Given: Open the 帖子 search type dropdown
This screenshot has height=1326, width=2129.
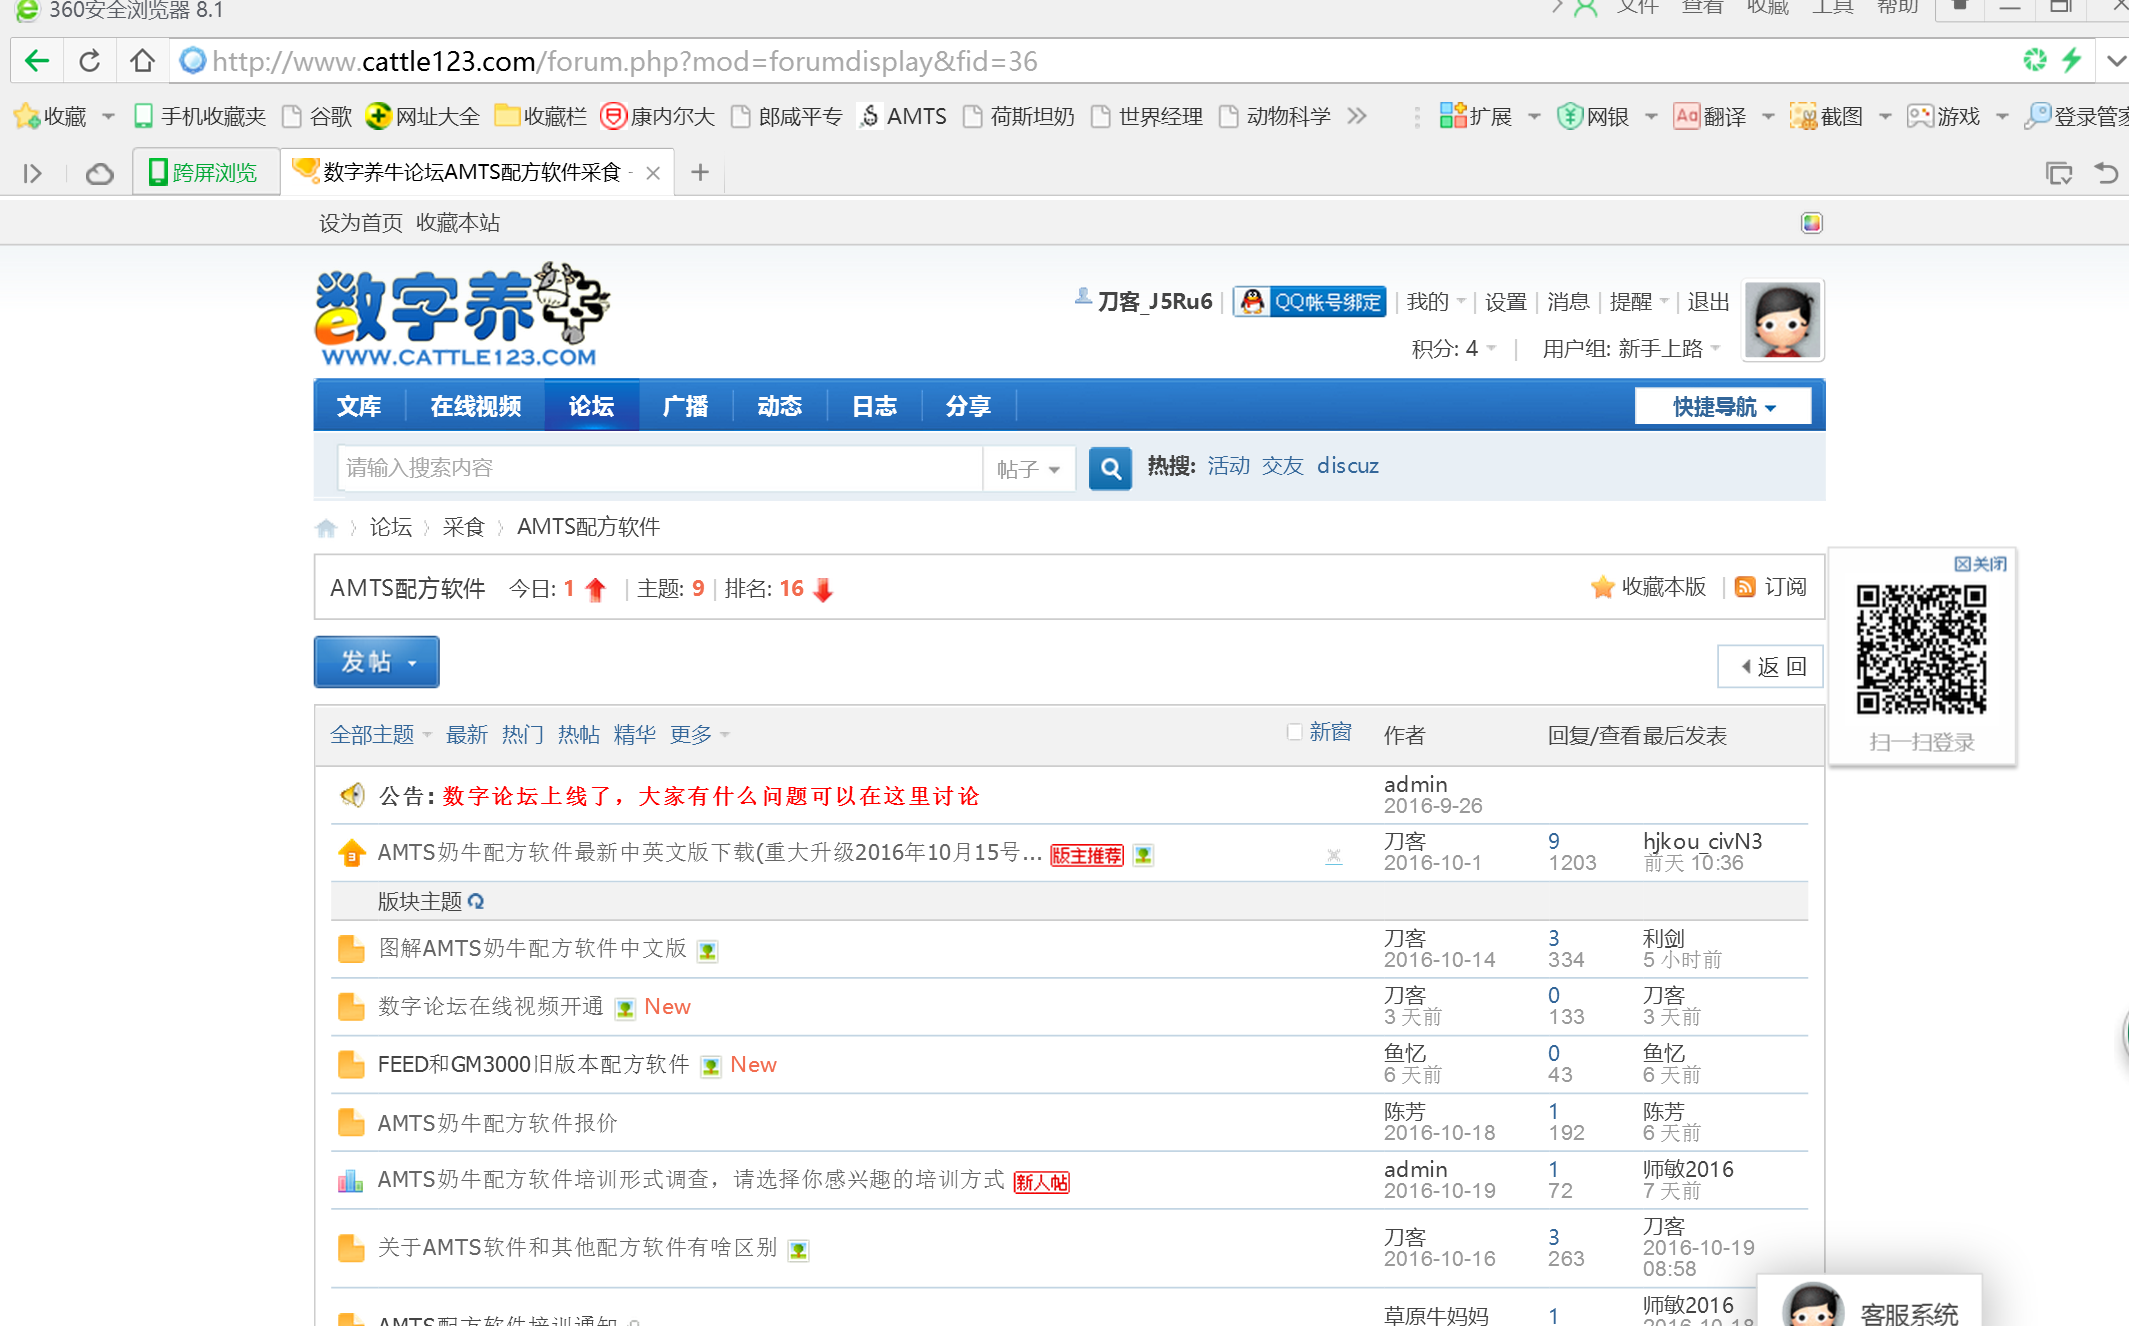Looking at the screenshot, I should tap(1028, 468).
